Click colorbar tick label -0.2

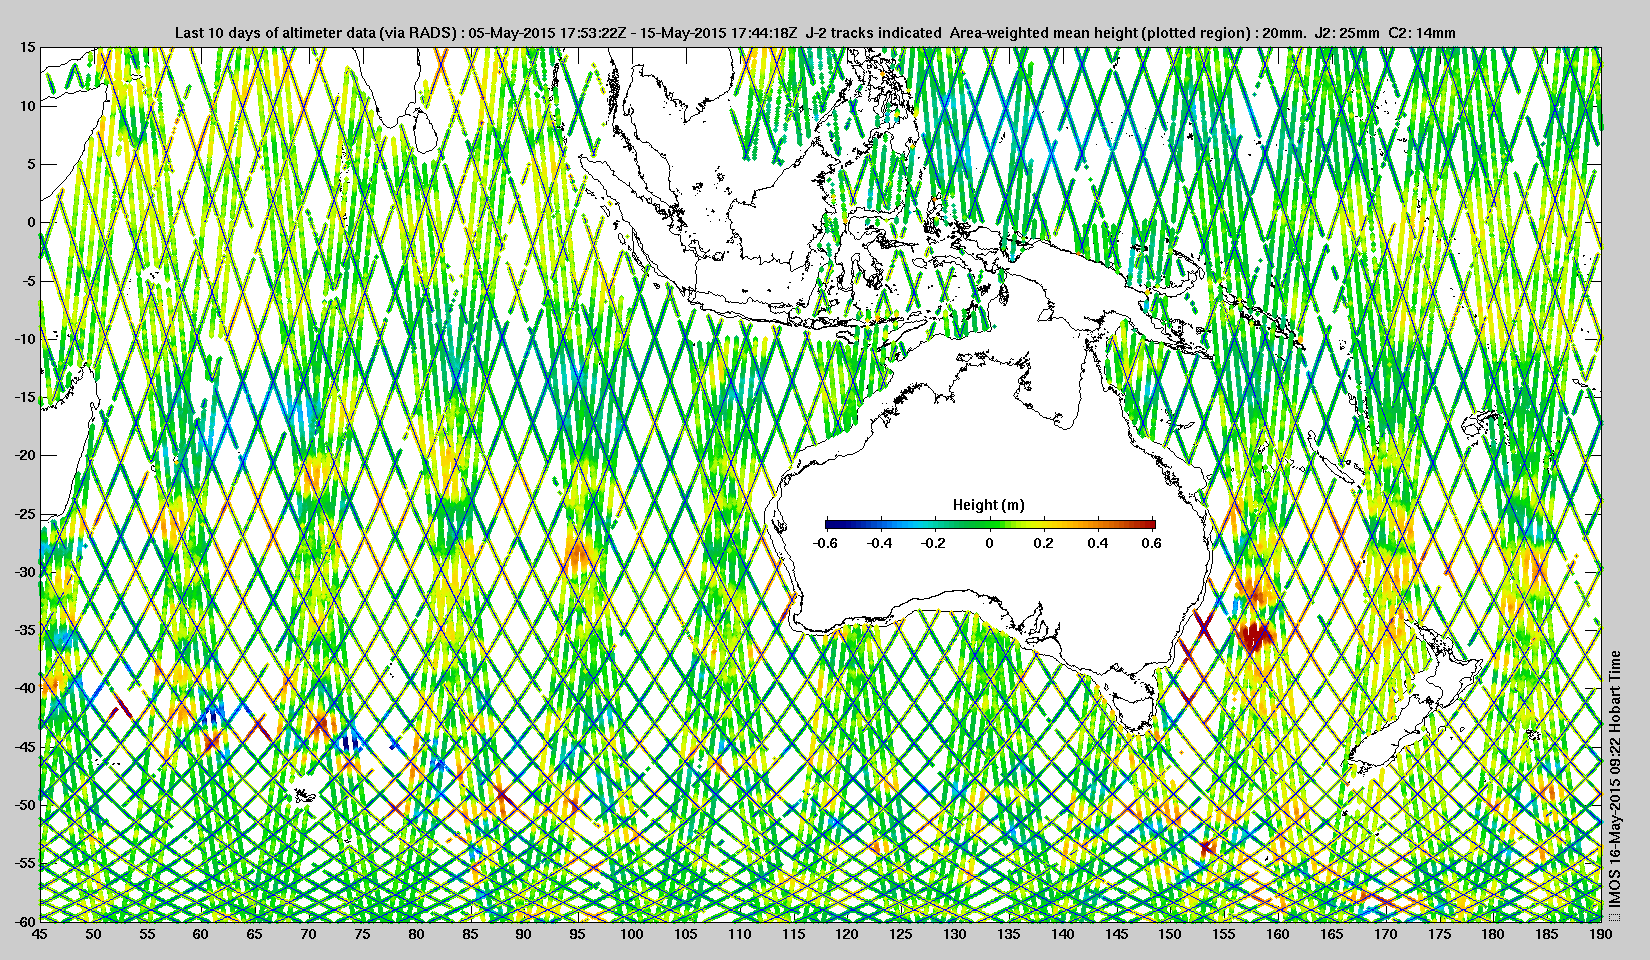coord(934,543)
